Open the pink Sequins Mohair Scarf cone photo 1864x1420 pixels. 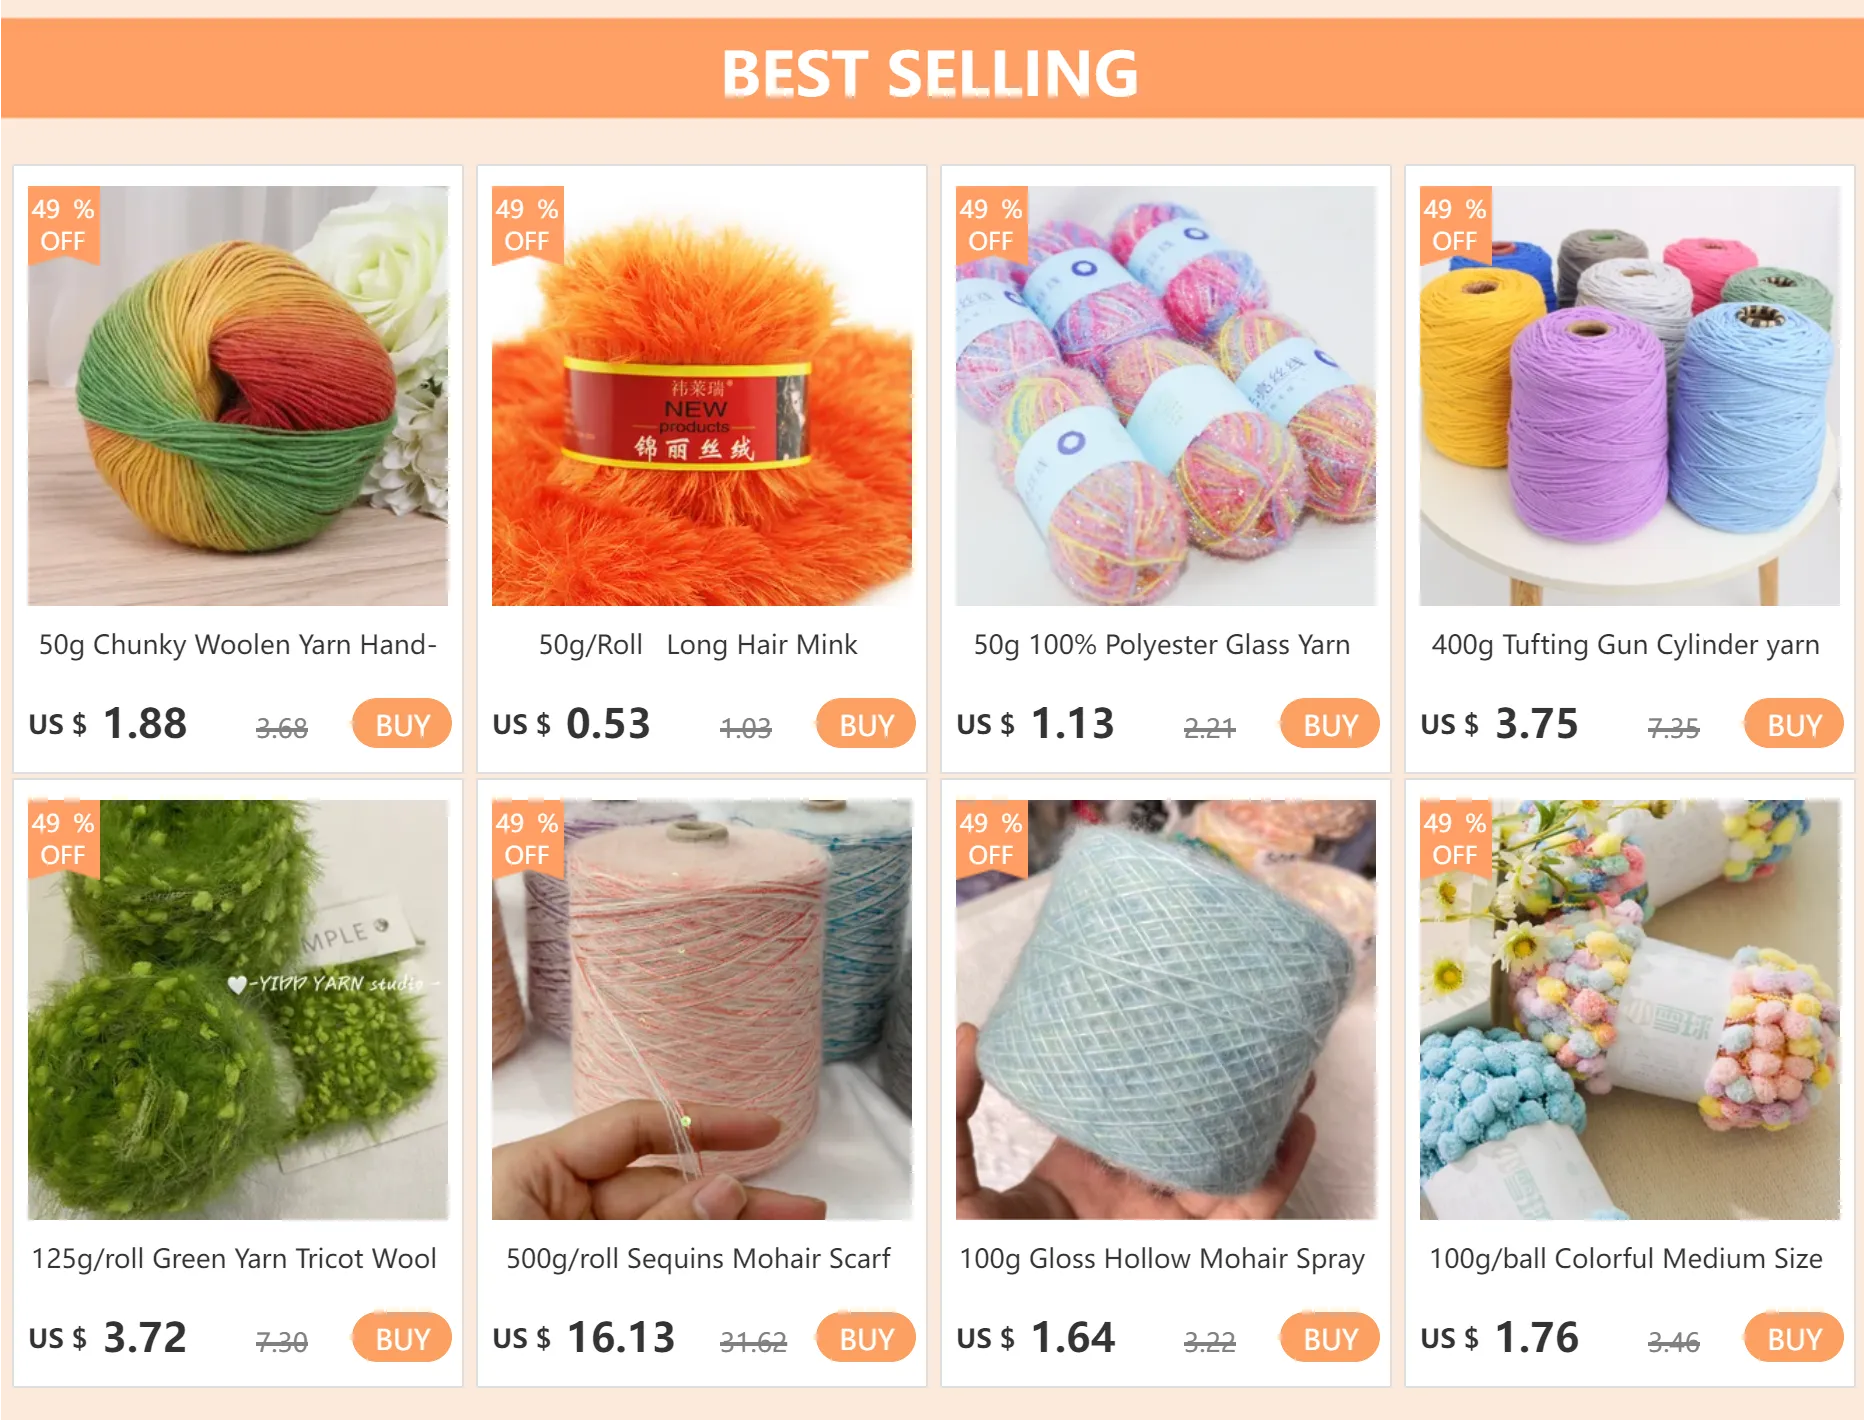[x=702, y=1010]
